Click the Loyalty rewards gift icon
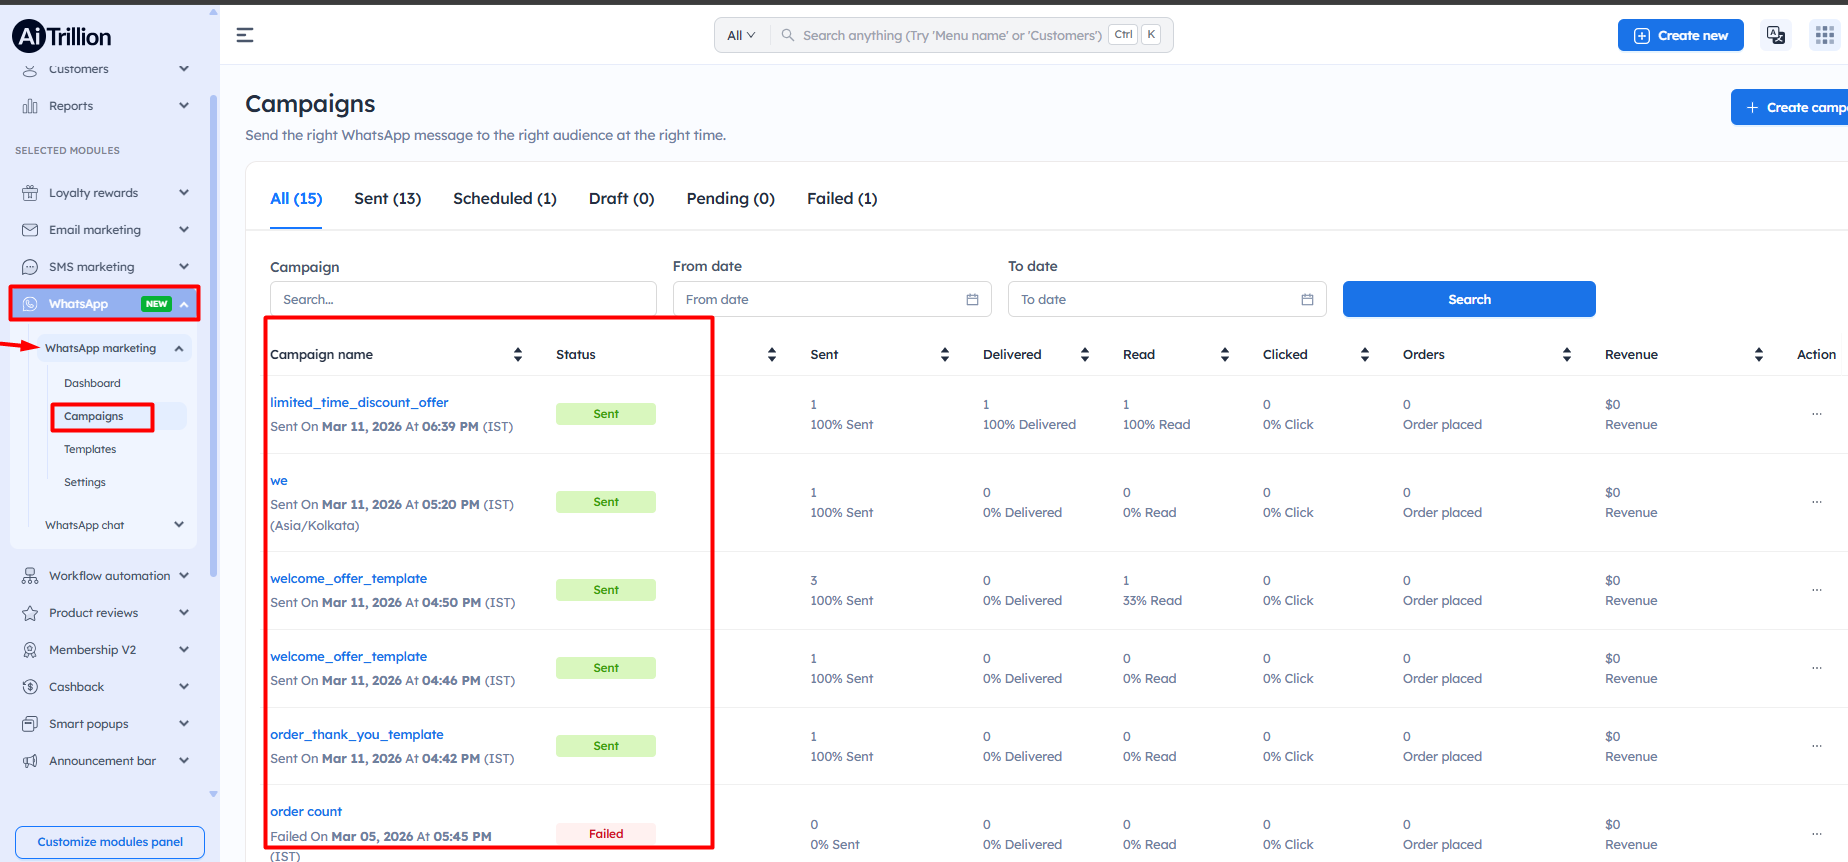 coord(30,193)
